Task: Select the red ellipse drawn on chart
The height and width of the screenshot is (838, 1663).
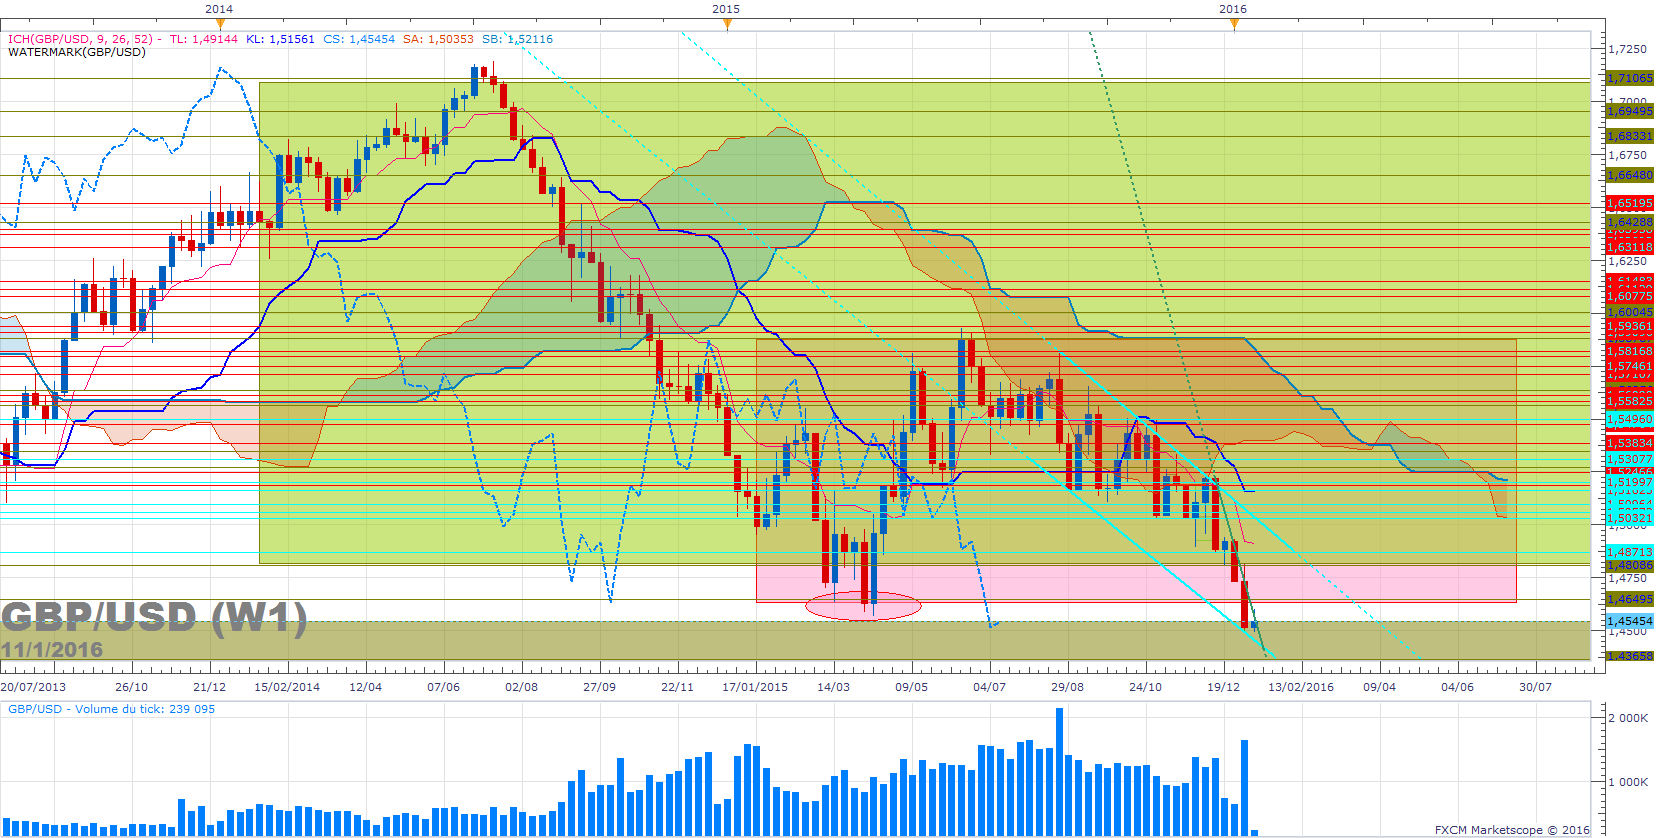Action: (863, 605)
